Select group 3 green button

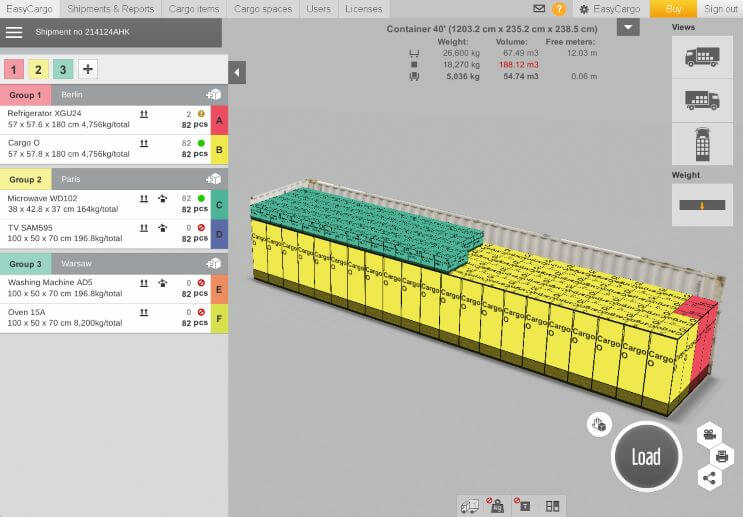click(63, 69)
